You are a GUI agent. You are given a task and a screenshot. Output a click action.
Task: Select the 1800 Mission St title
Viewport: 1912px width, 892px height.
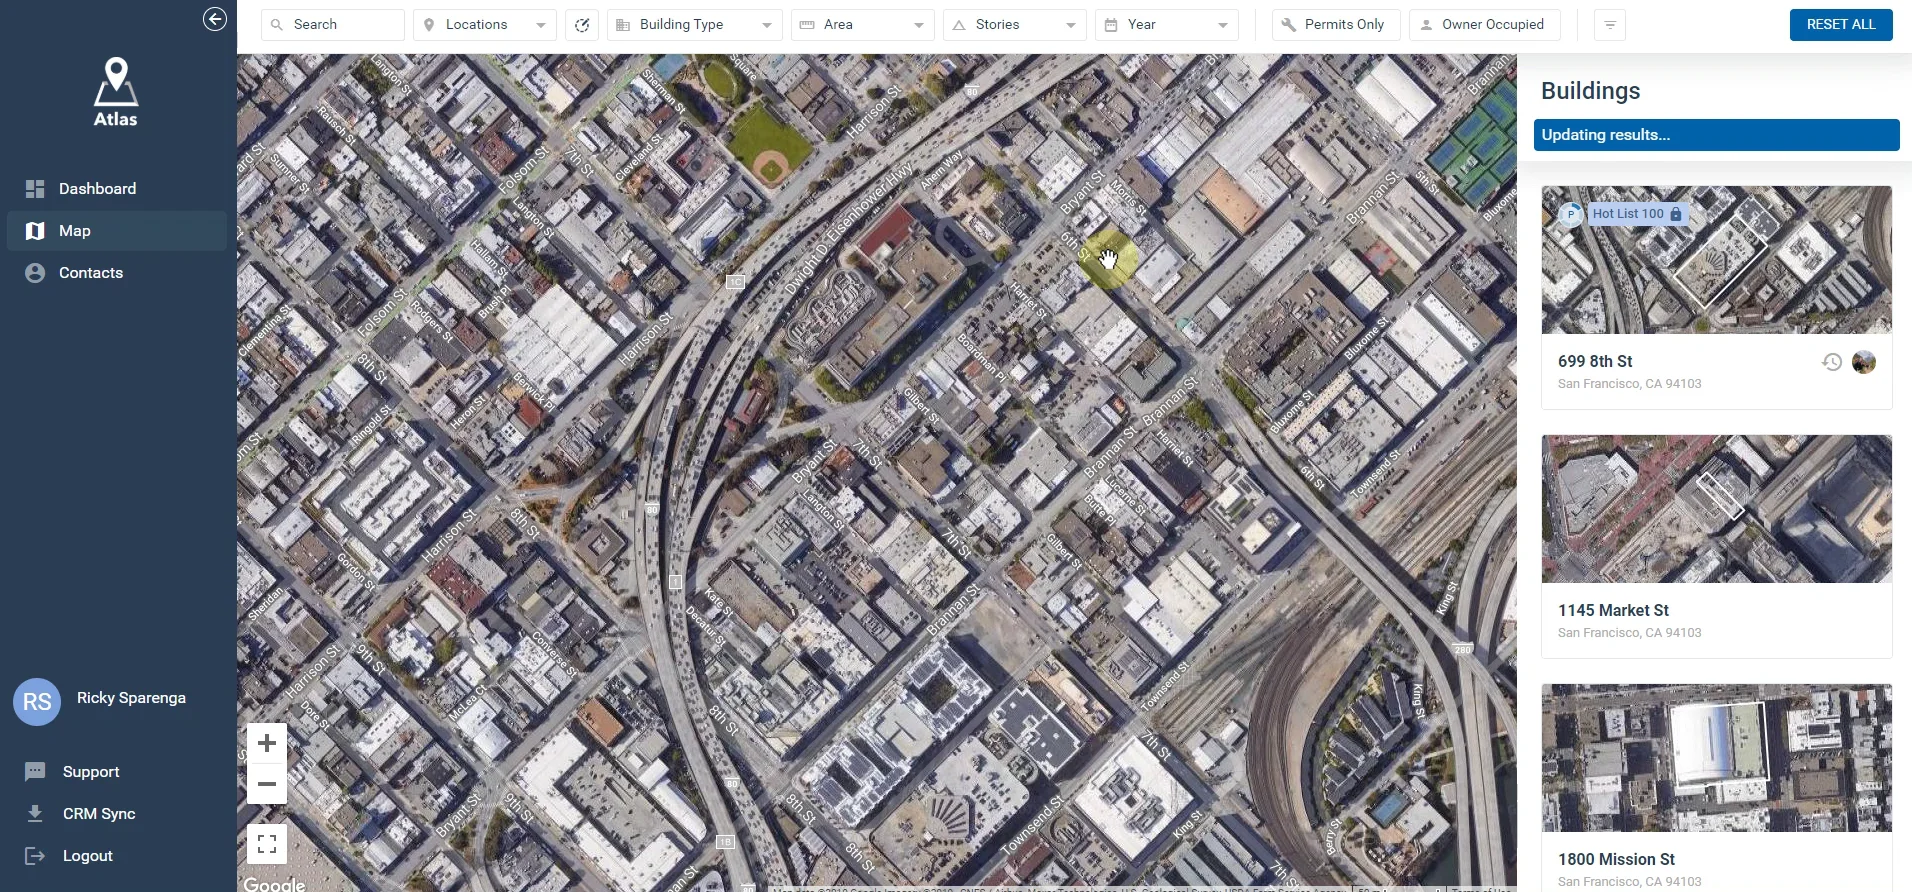click(1616, 860)
